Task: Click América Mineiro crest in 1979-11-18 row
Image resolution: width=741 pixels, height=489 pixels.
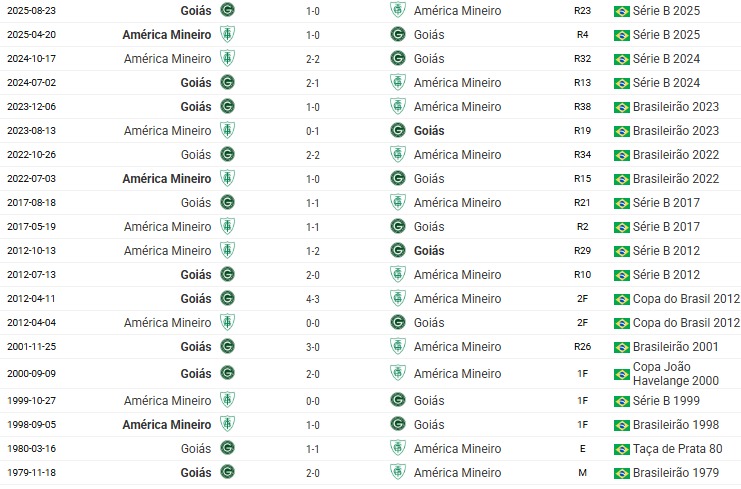Action: click(398, 473)
